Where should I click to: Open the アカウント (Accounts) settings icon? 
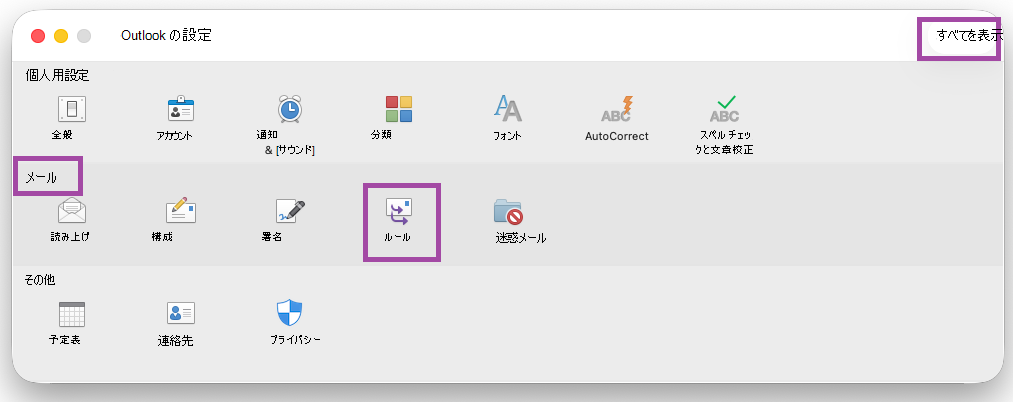coord(182,109)
